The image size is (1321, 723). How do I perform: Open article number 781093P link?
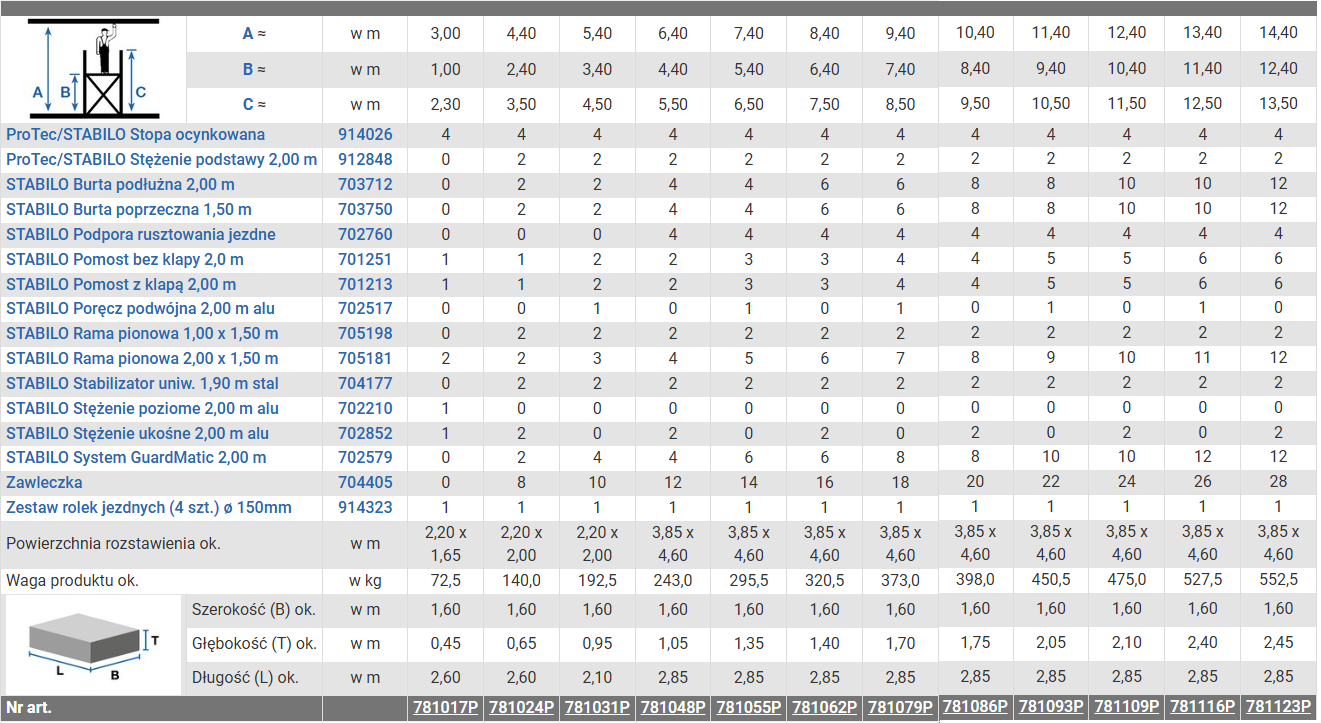(1051, 707)
